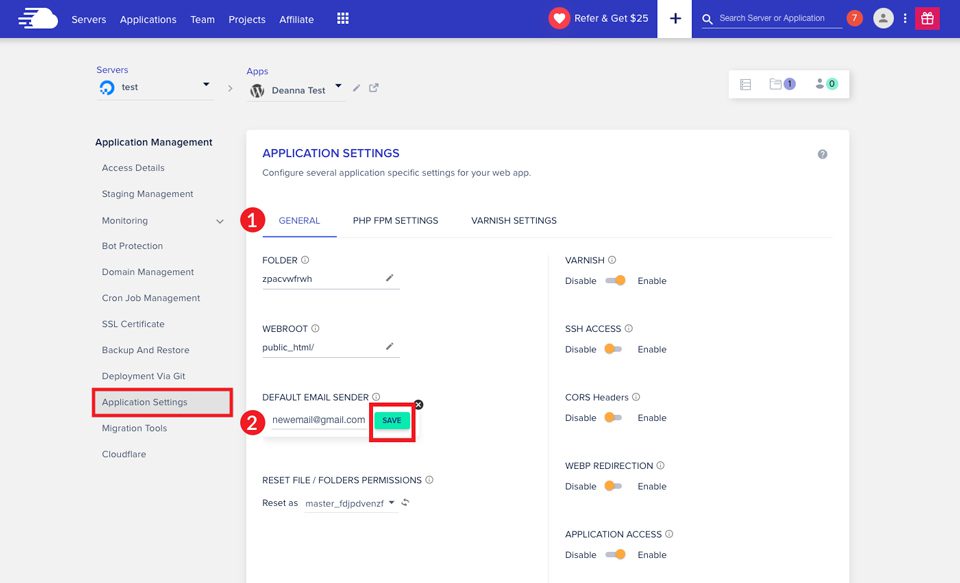The image size is (960, 583).
Task: Click the edit pencil next to WEBROOT field
Action: (x=390, y=347)
